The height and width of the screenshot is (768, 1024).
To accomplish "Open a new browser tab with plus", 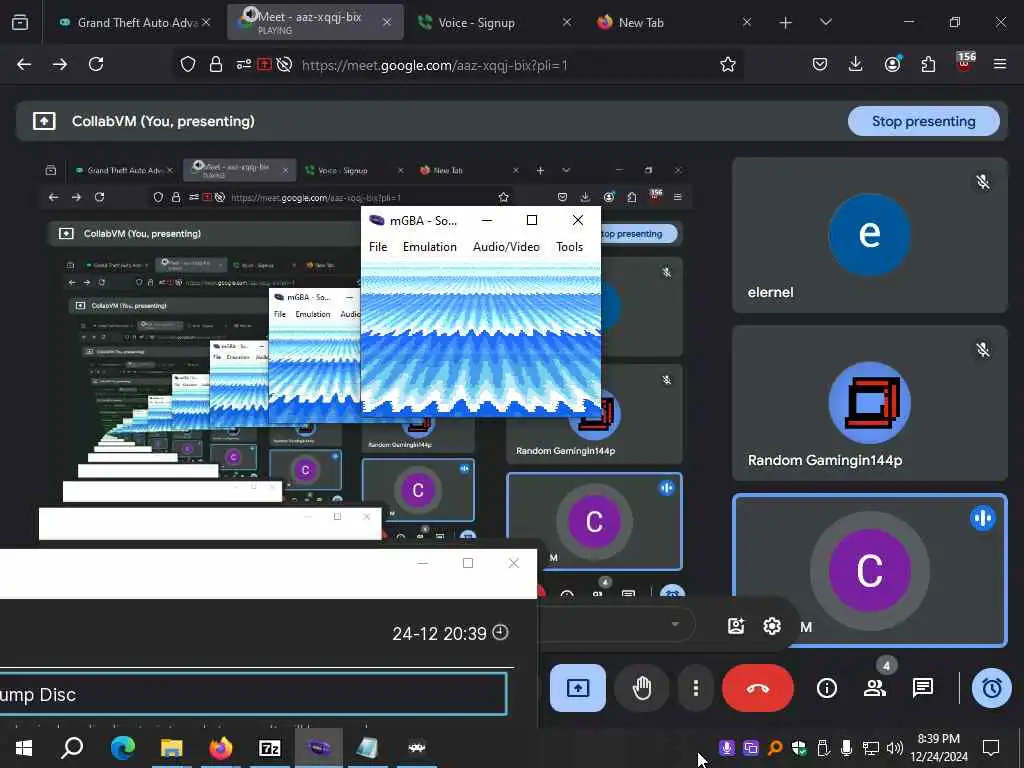I will tap(785, 23).
